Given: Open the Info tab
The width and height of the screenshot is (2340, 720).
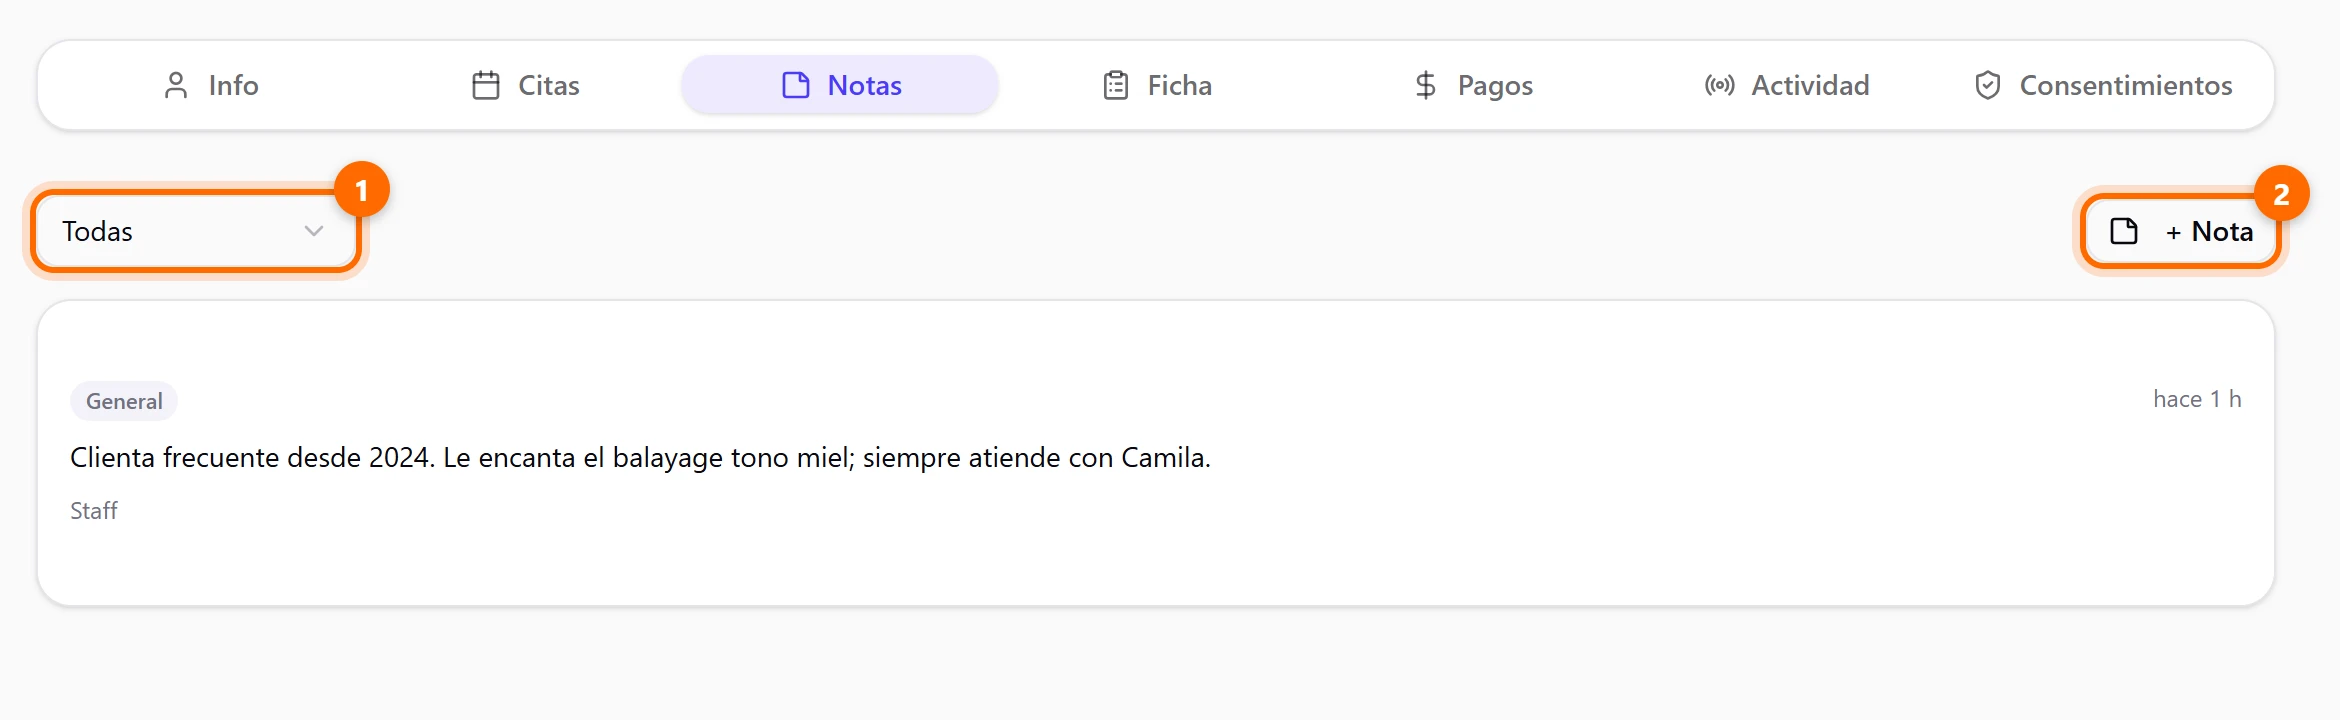Looking at the screenshot, I should click(211, 85).
